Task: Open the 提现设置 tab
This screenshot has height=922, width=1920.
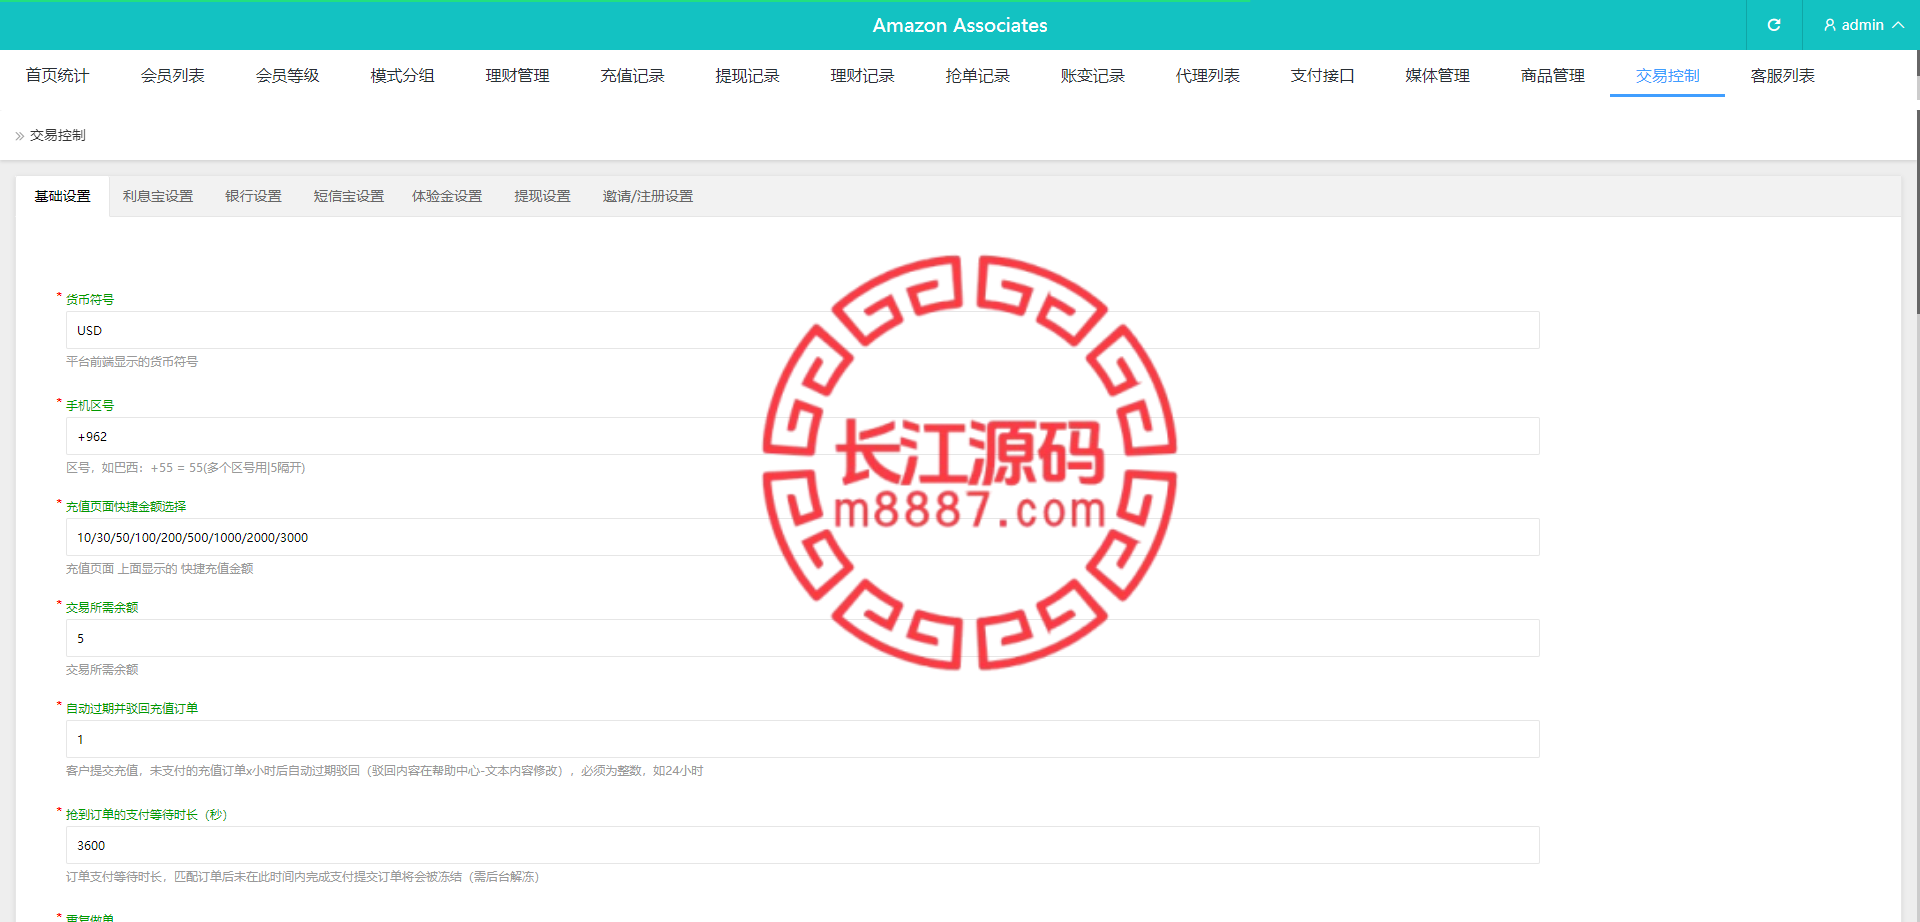Action: tap(542, 196)
